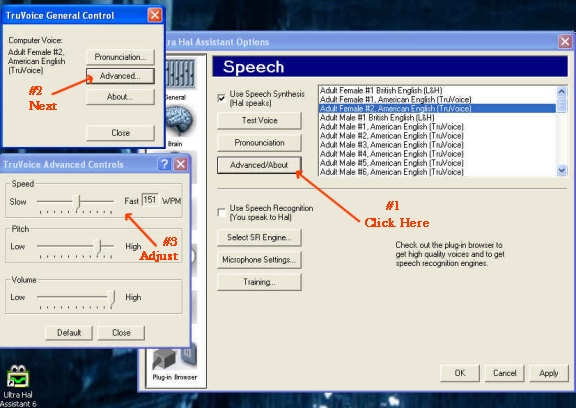Click the Advanced/About button
Screen dimensions: 576x408
pyautogui.click(x=259, y=165)
